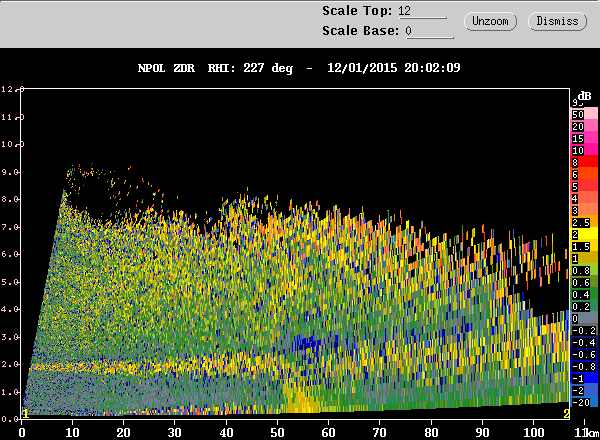600x440 pixels.
Task: Click the -1 dB blue swatch
Action: (x=584, y=379)
